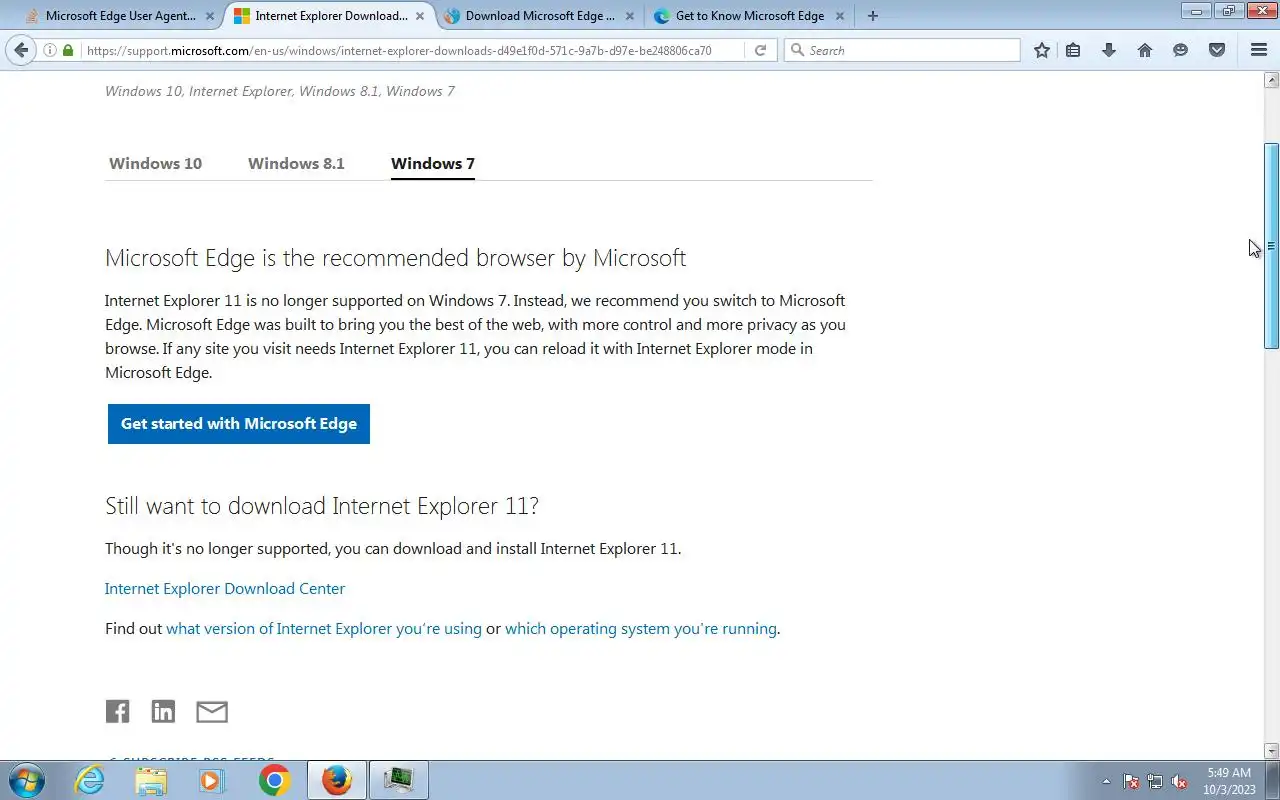Share page by email envelope icon

212,711
